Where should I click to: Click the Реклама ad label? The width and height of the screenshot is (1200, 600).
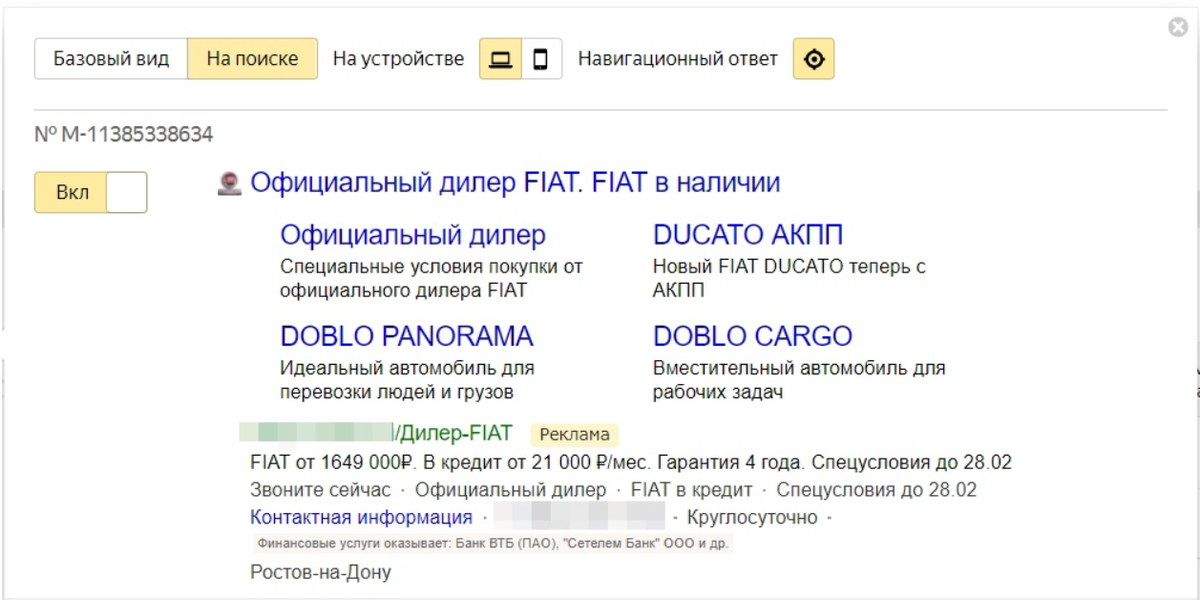coord(575,435)
